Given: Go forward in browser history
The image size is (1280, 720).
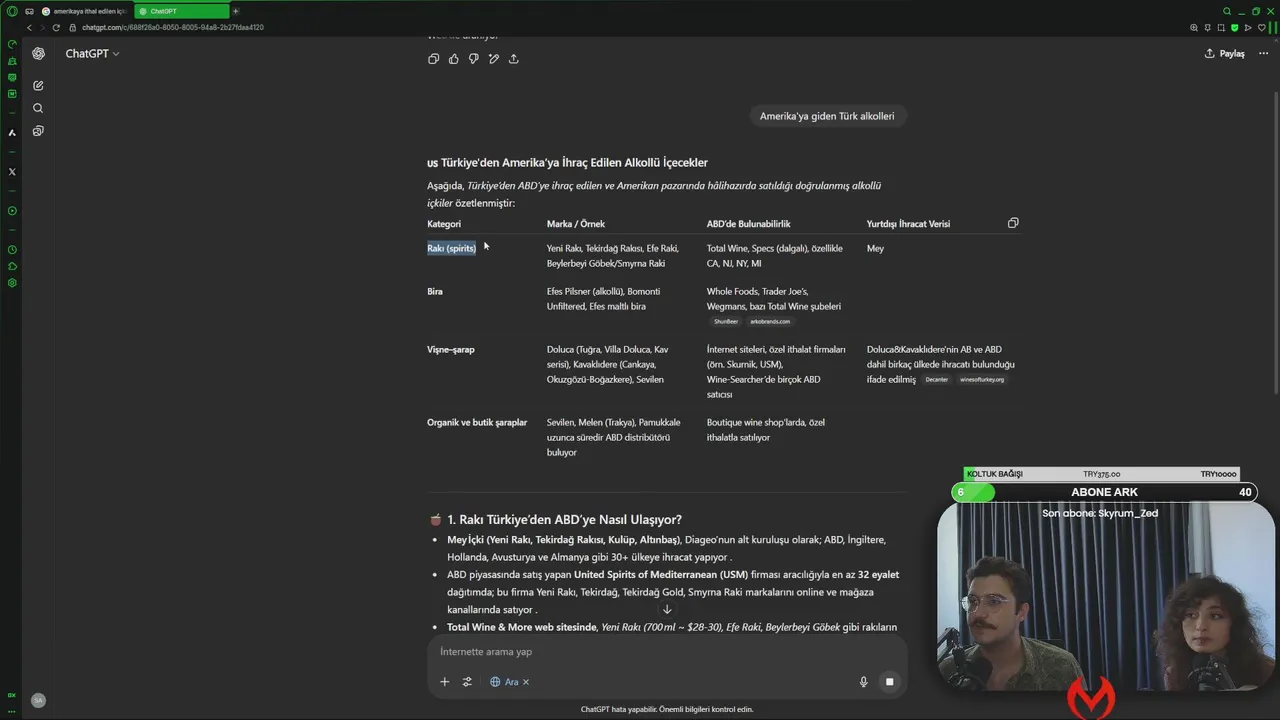Looking at the screenshot, I should [x=42, y=27].
